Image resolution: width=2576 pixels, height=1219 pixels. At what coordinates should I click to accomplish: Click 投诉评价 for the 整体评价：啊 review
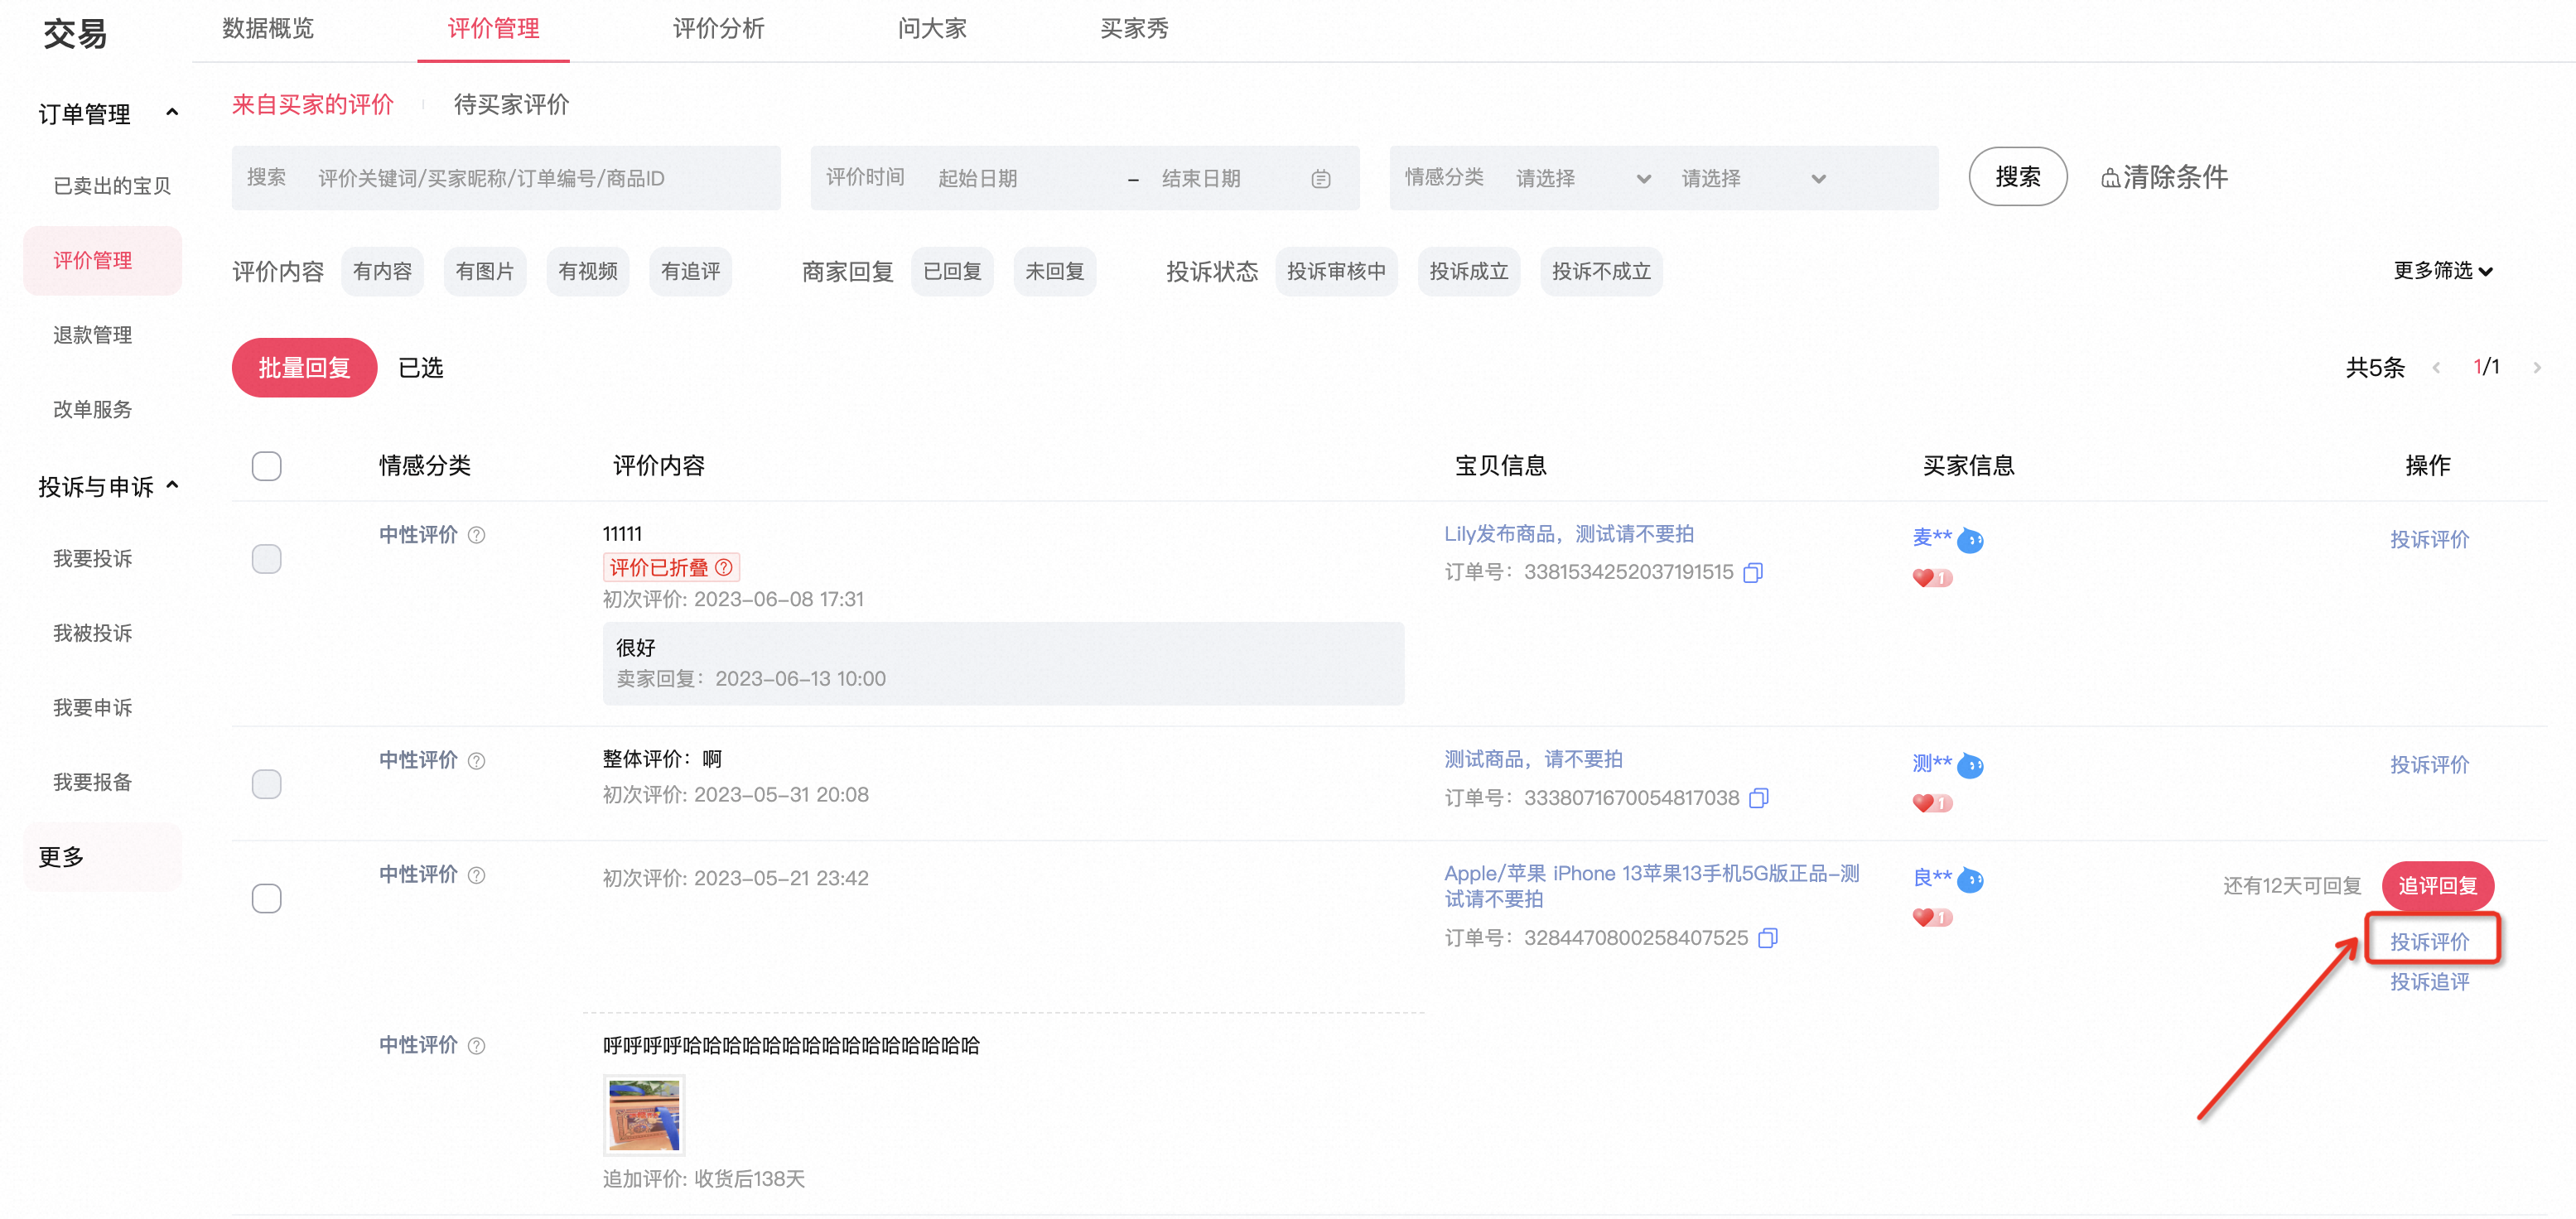tap(2429, 765)
